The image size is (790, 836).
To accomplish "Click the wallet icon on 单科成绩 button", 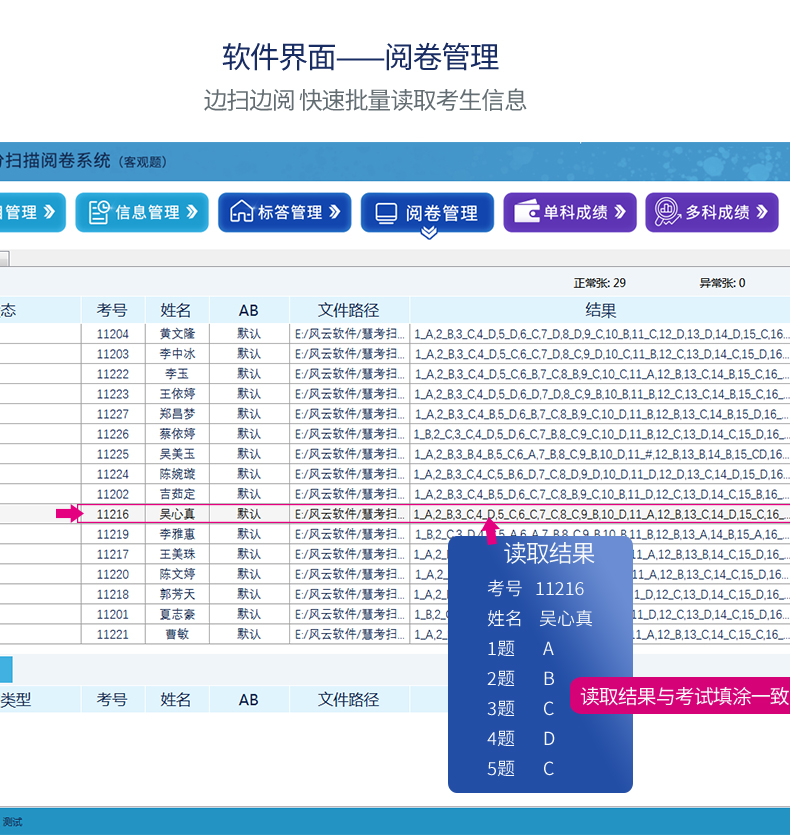I will (526, 212).
